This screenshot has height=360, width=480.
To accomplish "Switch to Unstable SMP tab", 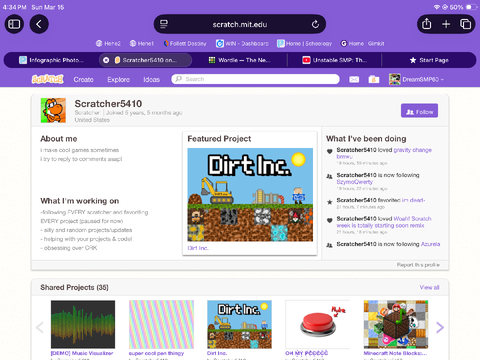I will 334,60.
